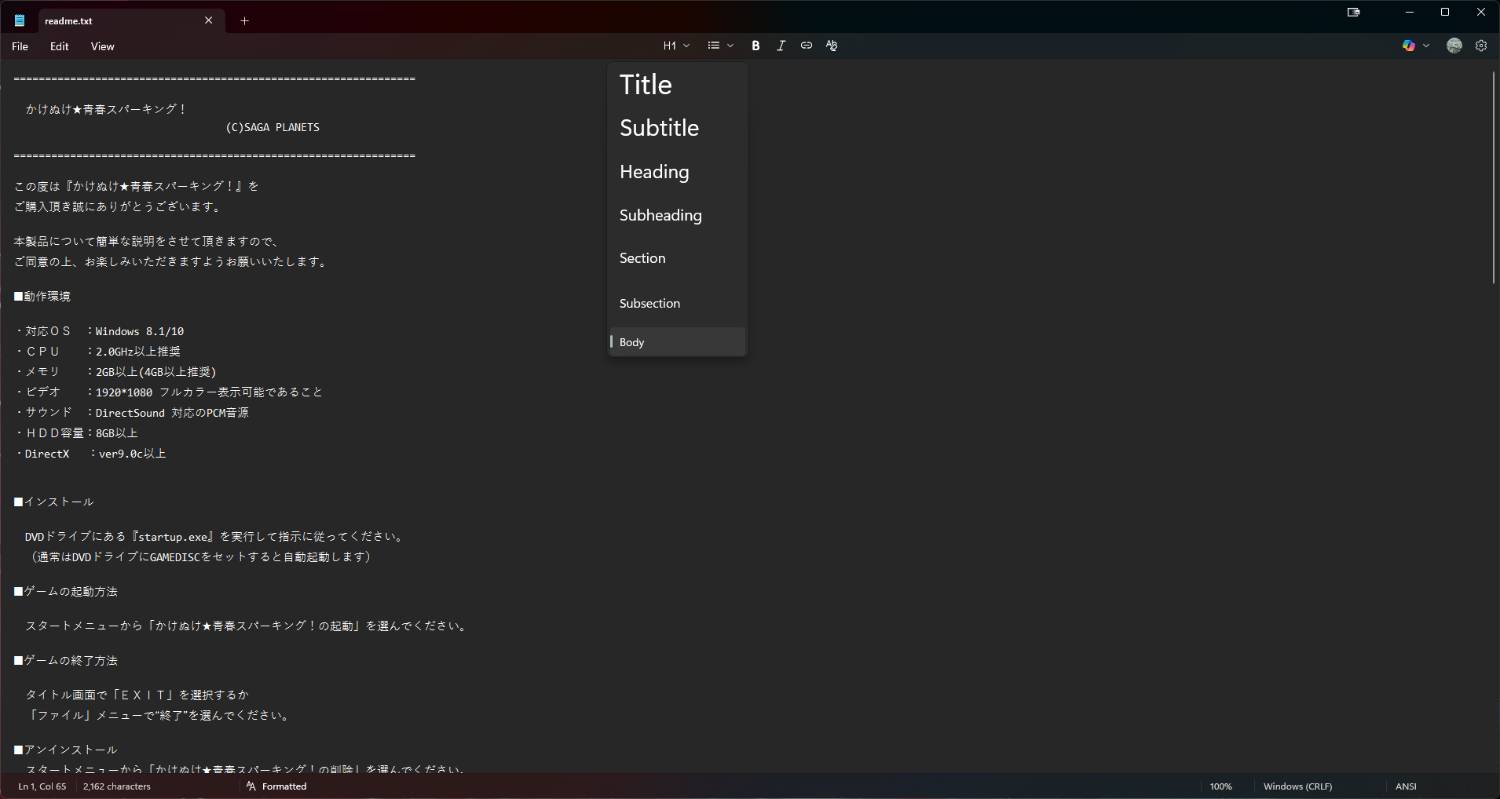Click the Ln 1, Col 65 status indicator

pos(42,787)
